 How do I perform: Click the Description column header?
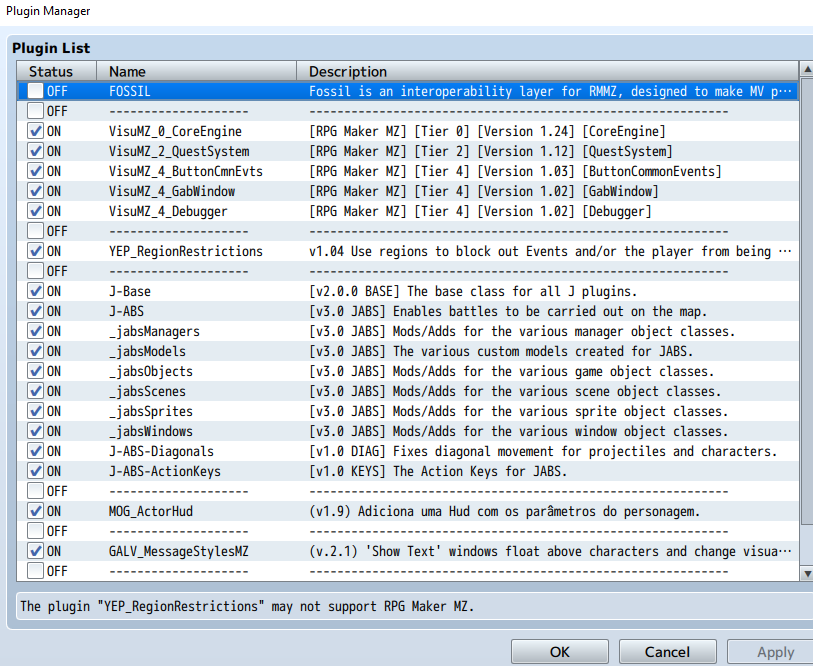pyautogui.click(x=548, y=71)
